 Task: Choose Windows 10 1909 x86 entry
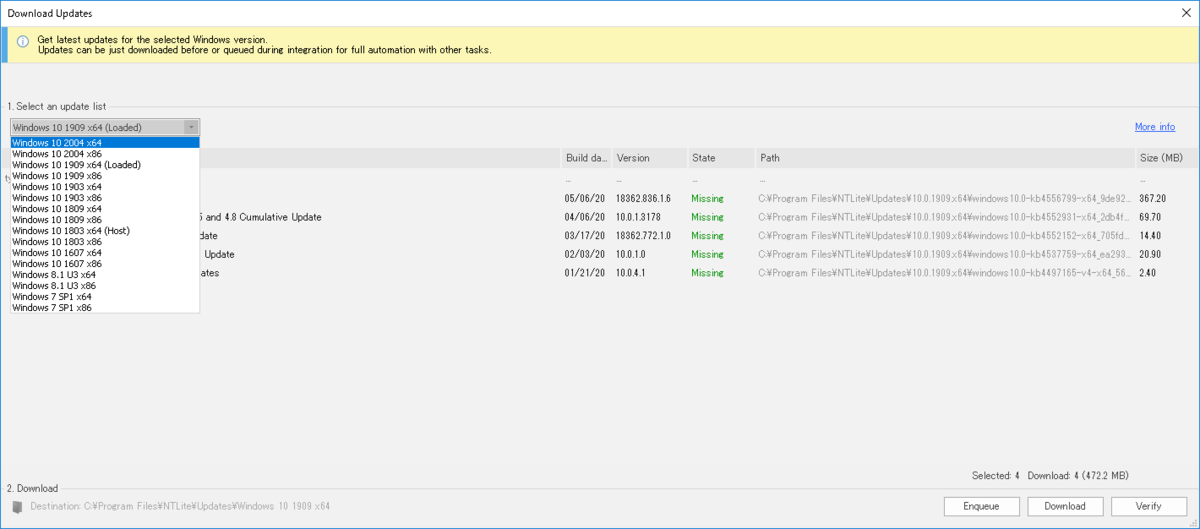coord(105,176)
